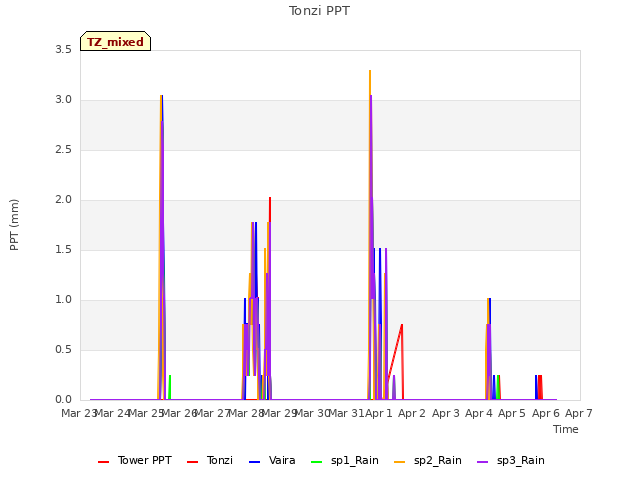Screen dimensions: 640x480
Task: Click the Apr 4 x-axis label
Action: [x=479, y=413]
